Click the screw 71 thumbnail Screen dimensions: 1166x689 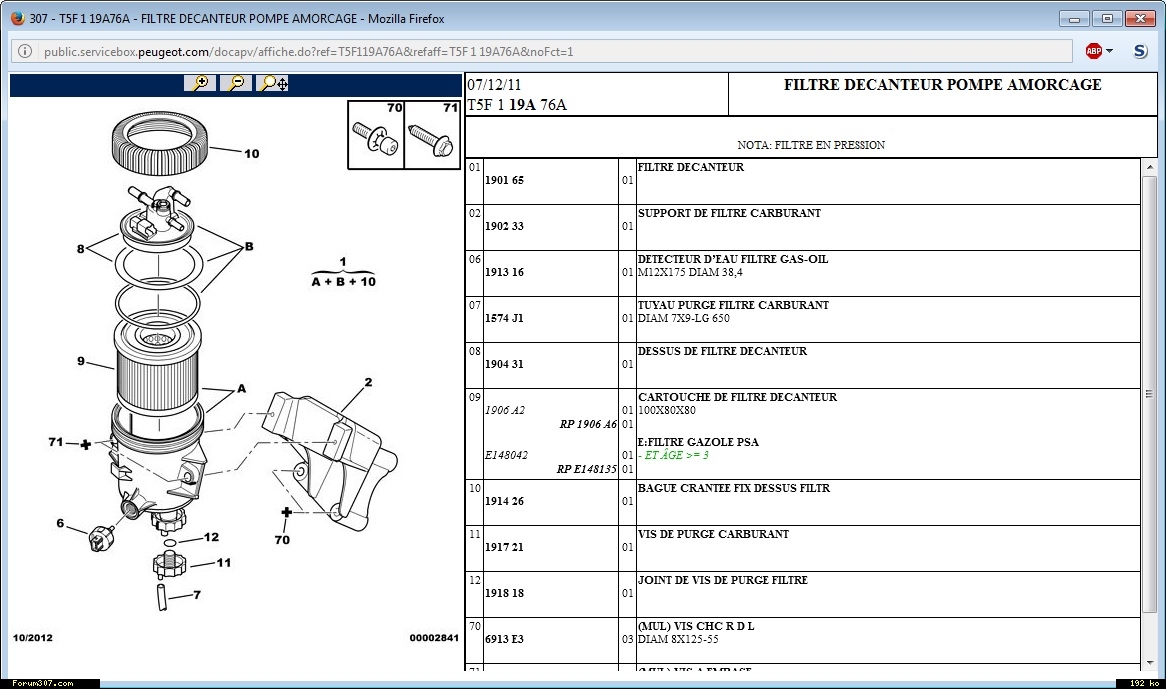point(432,136)
